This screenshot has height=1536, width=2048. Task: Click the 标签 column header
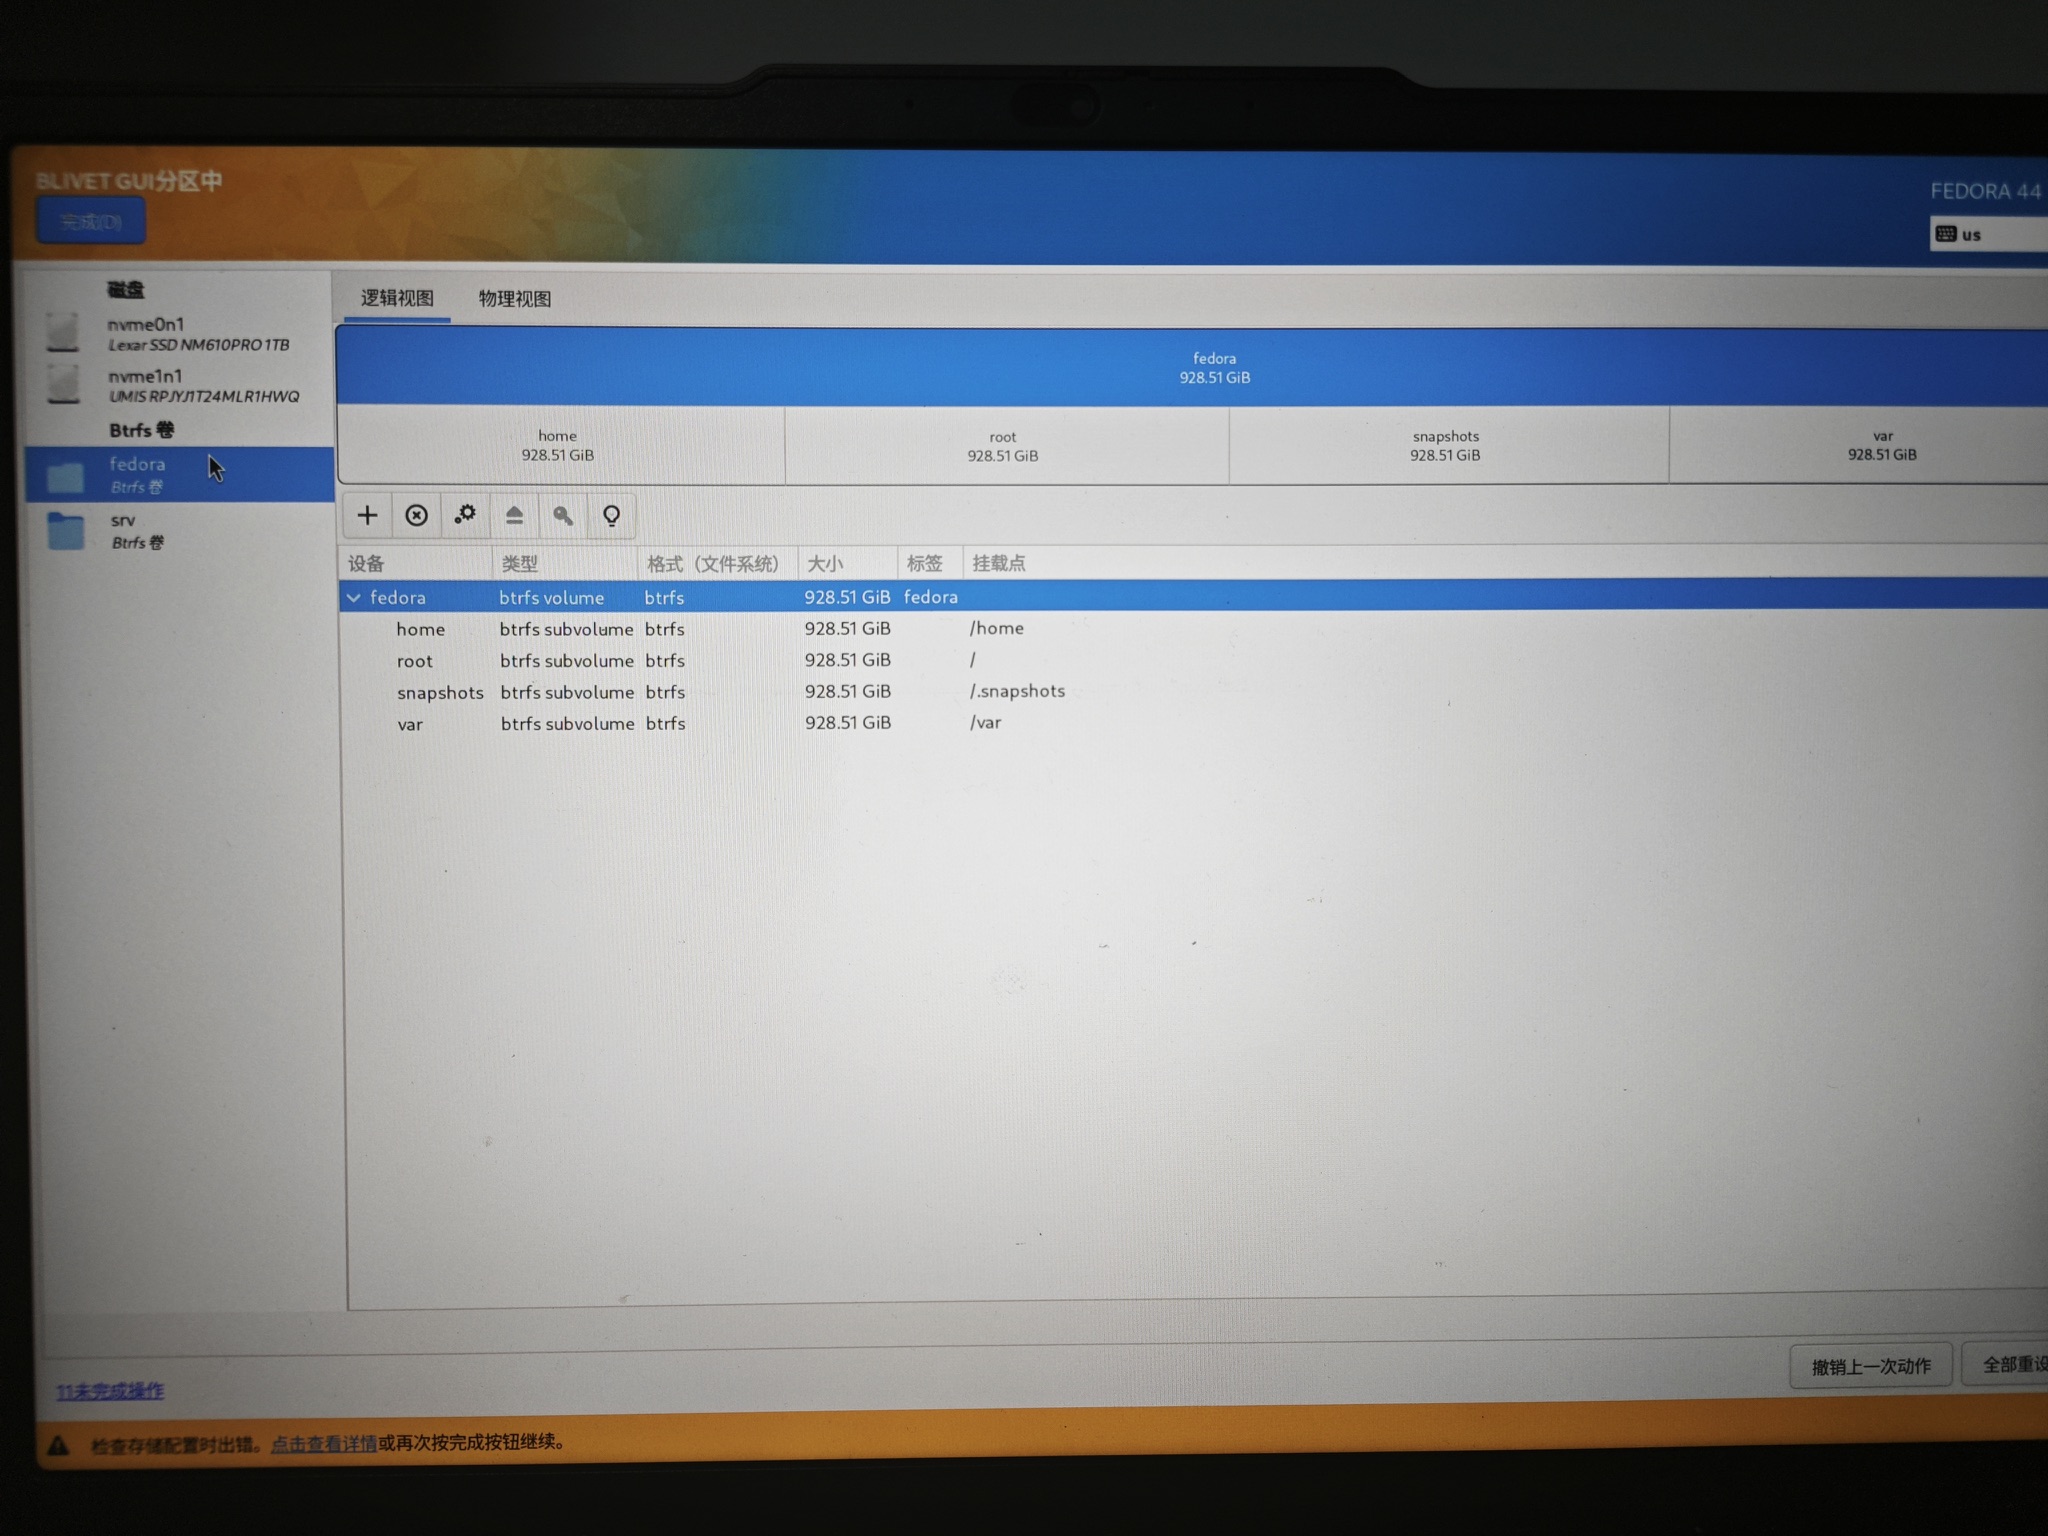[930, 563]
